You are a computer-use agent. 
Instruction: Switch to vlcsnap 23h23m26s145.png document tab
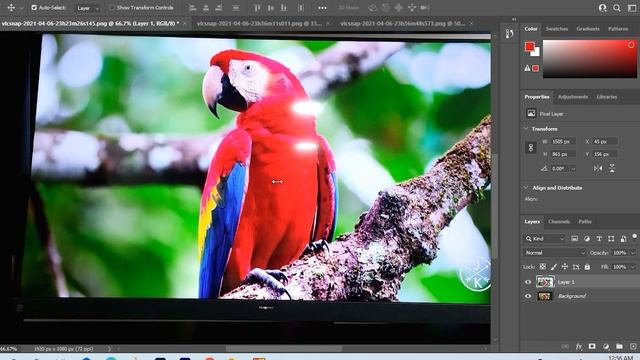(x=90, y=24)
